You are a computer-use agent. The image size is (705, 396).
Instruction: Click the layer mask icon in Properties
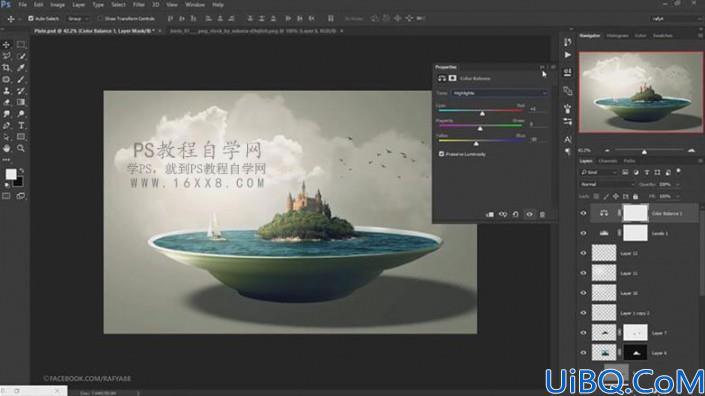[x=452, y=78]
